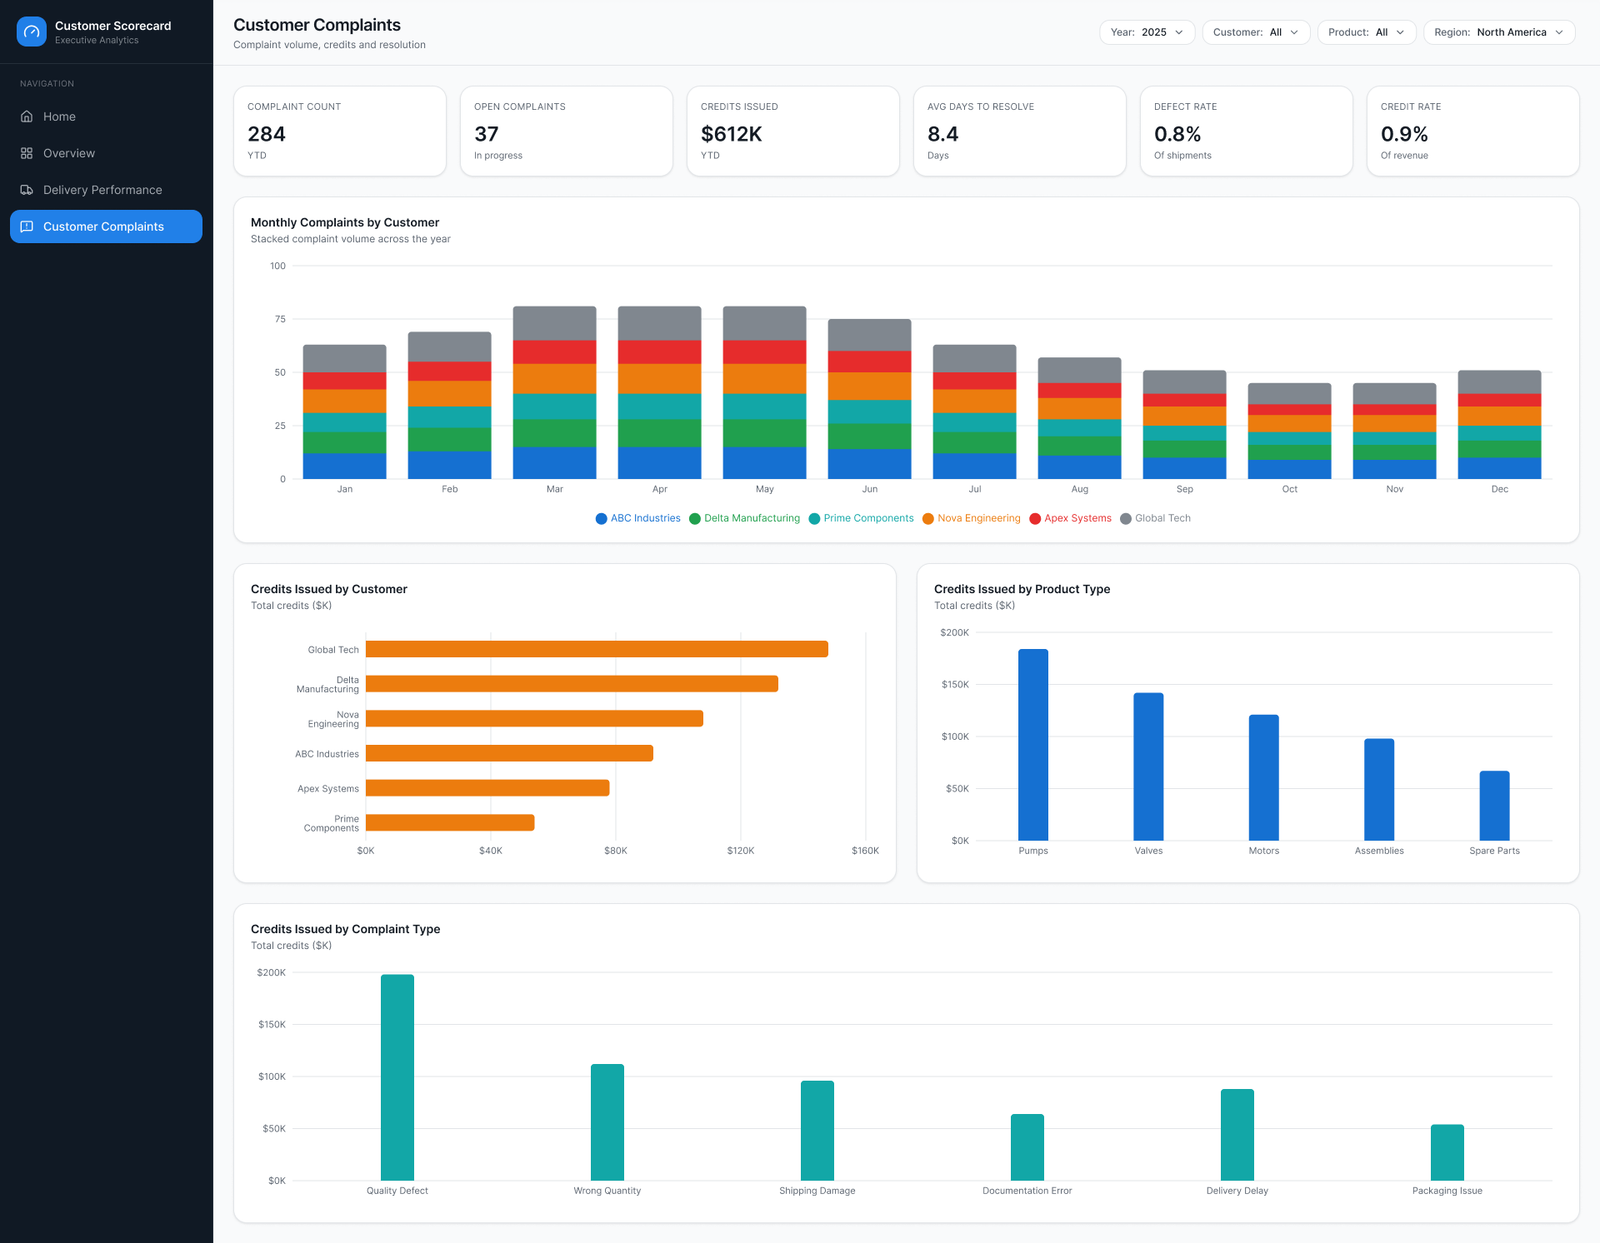Image resolution: width=1600 pixels, height=1243 pixels.
Task: Click the ABC Industries legend dot
Action: (601, 519)
